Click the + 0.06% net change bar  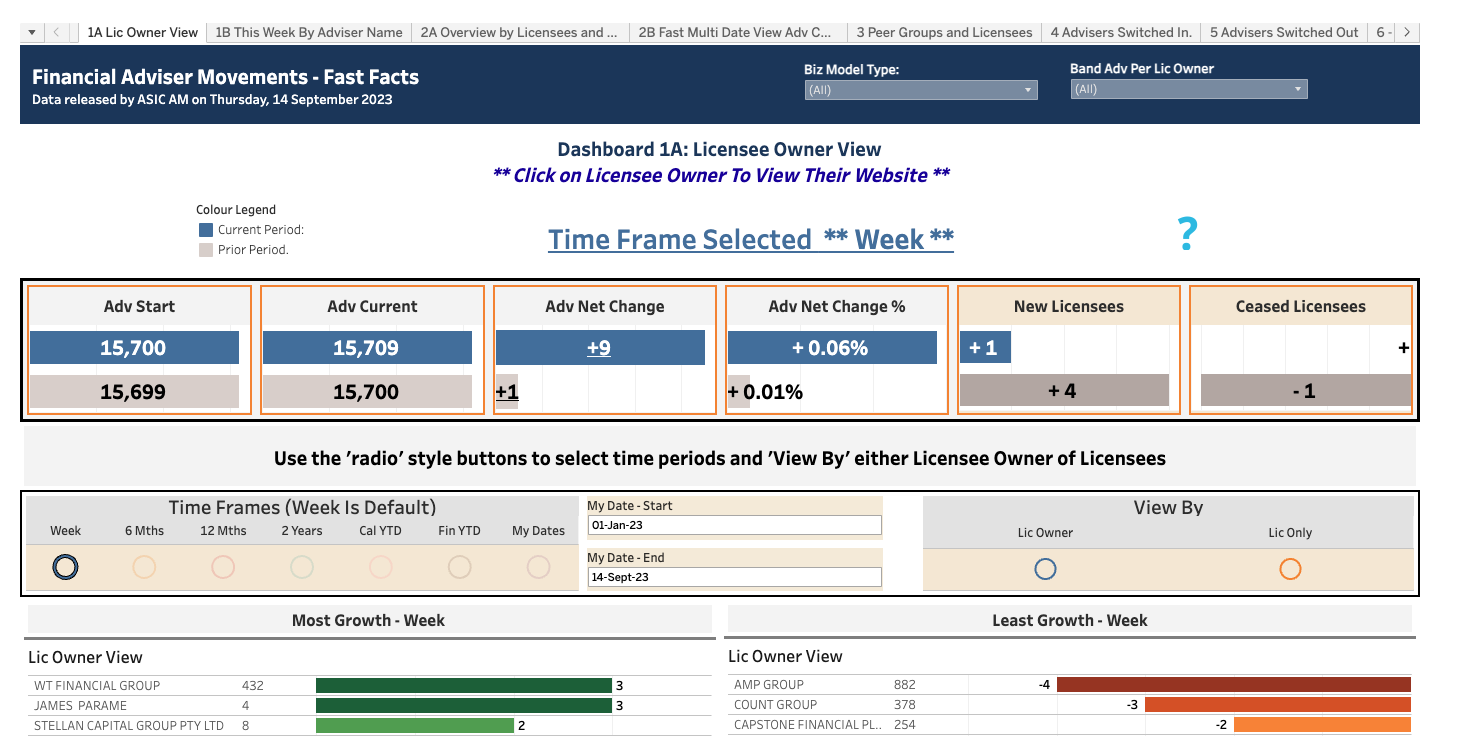coord(832,348)
